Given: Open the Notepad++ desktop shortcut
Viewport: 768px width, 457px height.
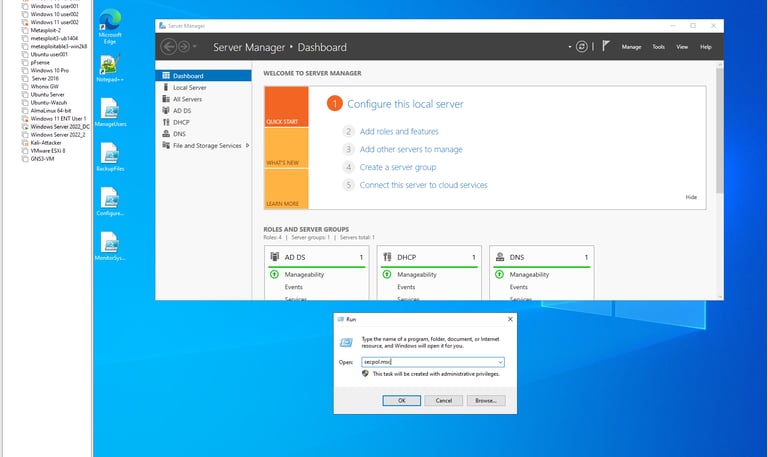Looking at the screenshot, I should 110,68.
